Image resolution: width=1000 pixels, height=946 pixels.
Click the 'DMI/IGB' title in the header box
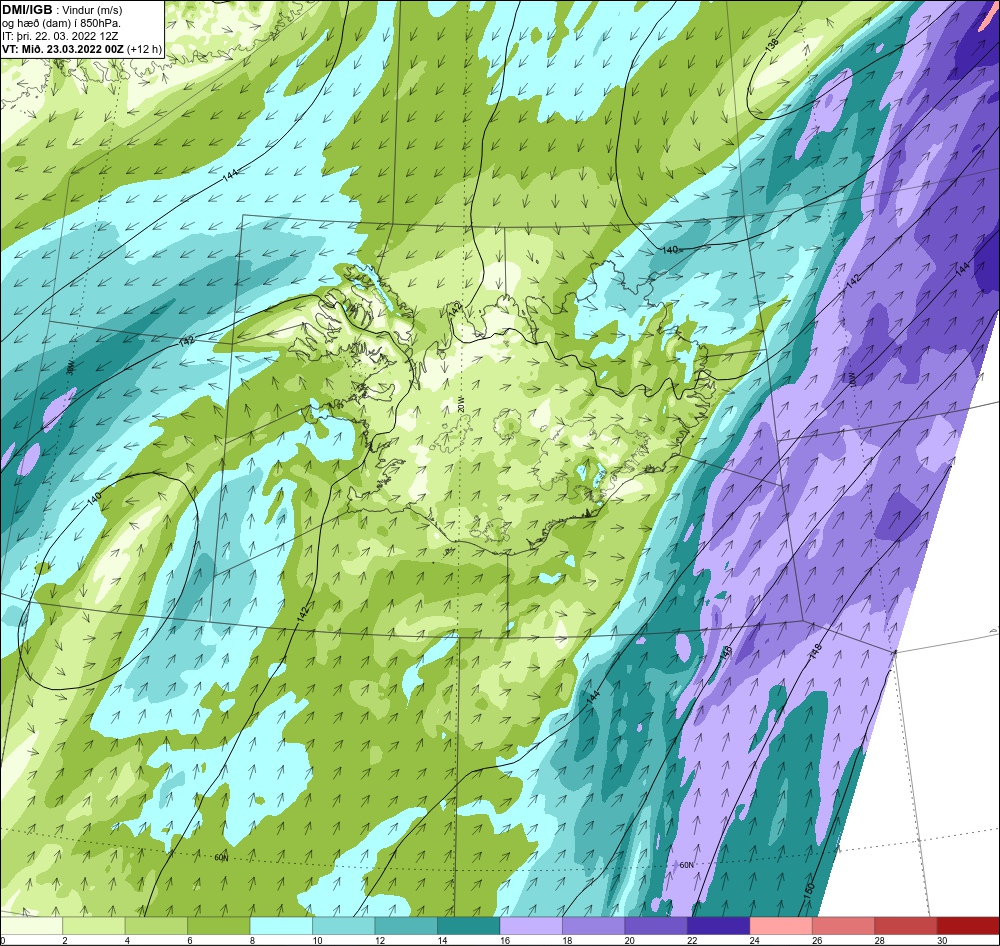coord(27,10)
